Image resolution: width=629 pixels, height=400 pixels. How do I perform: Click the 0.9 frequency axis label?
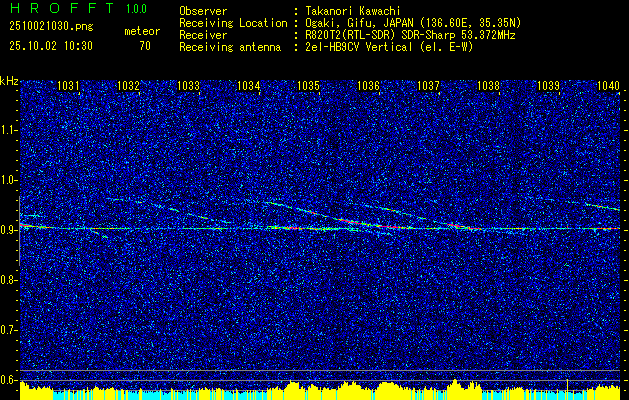click(x=7, y=230)
